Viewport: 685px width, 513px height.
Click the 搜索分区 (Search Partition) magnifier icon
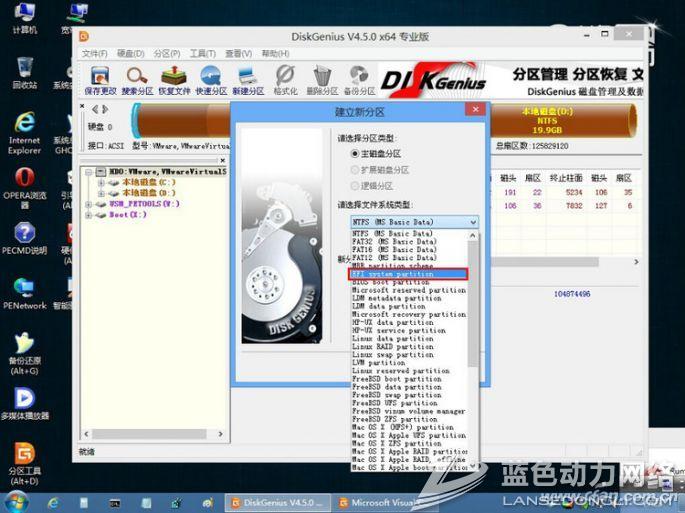[137, 77]
